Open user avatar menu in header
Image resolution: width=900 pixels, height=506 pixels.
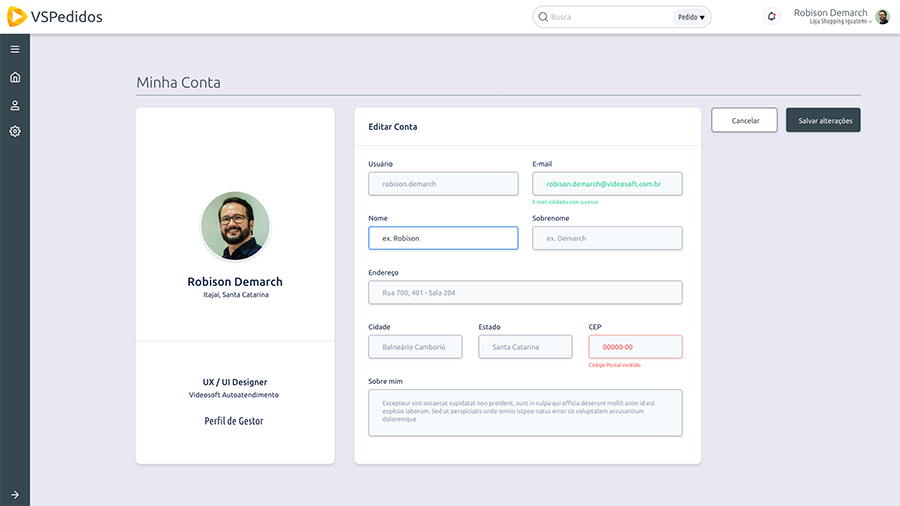(x=882, y=17)
